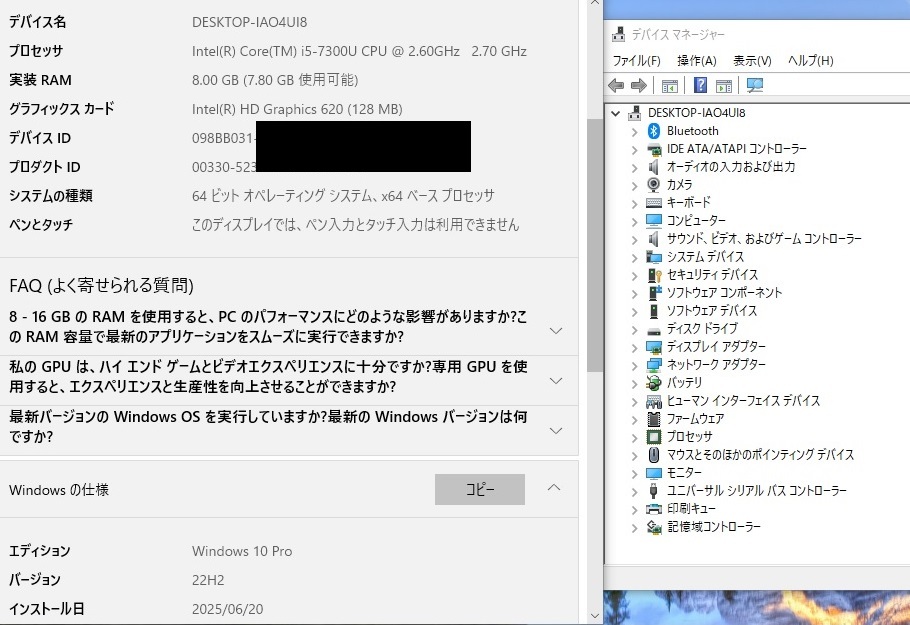Click the display adapters icon
910x625 pixels.
[653, 346]
